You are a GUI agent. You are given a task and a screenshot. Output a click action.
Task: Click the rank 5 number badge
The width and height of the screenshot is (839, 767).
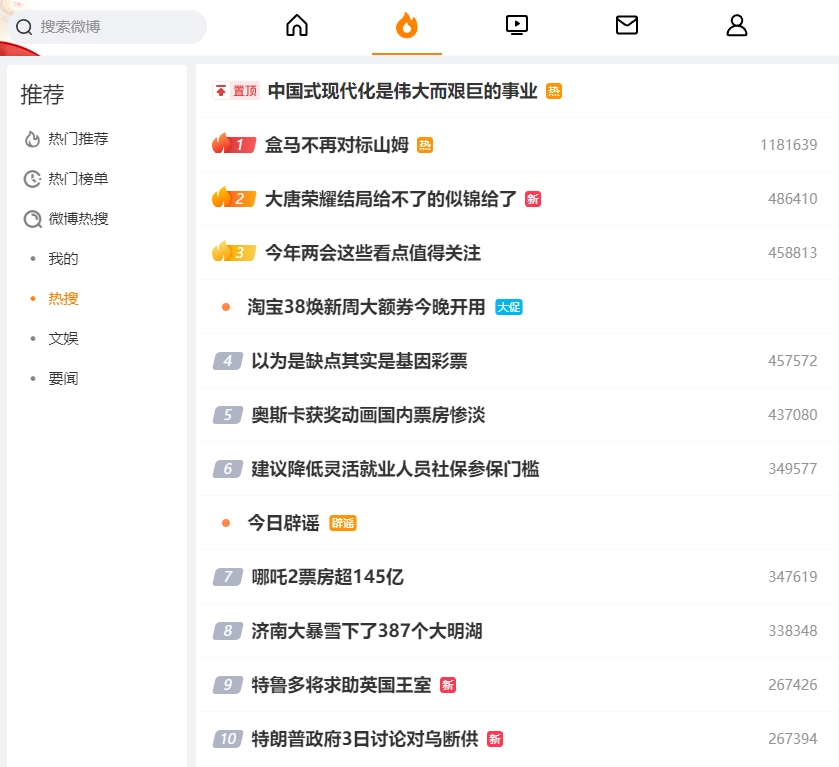(x=228, y=415)
